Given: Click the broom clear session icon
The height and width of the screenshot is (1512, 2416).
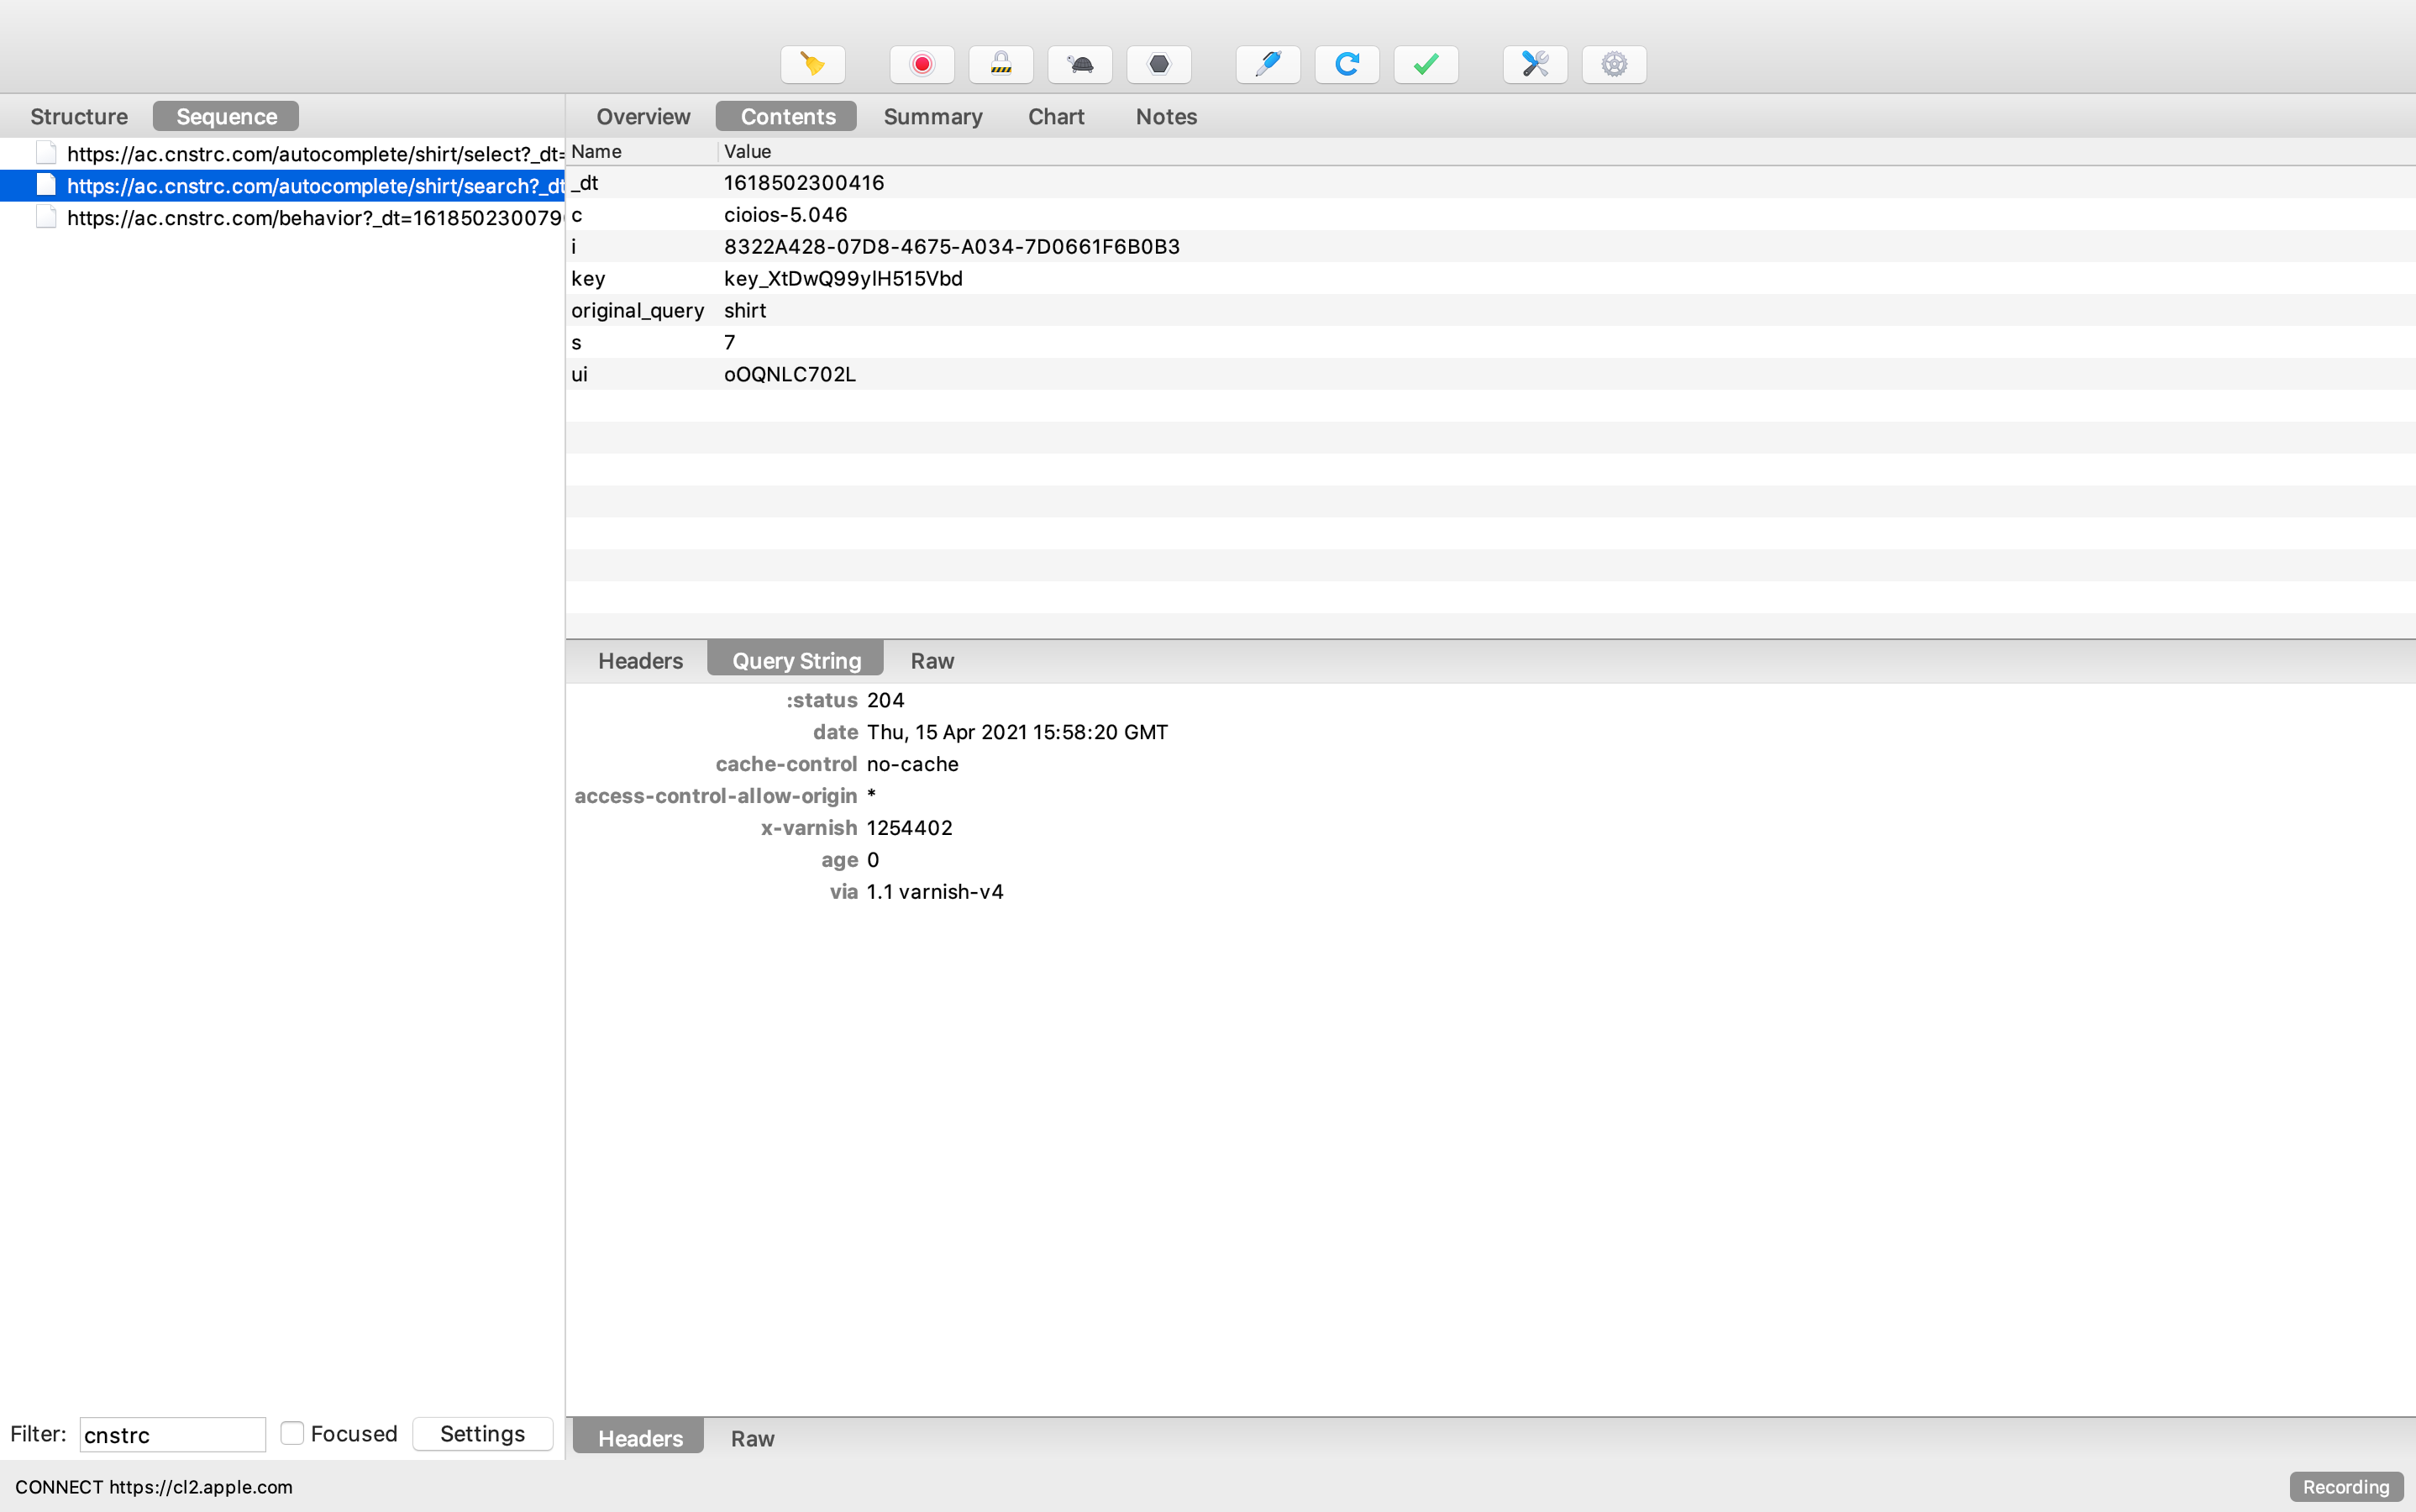Looking at the screenshot, I should (x=812, y=65).
